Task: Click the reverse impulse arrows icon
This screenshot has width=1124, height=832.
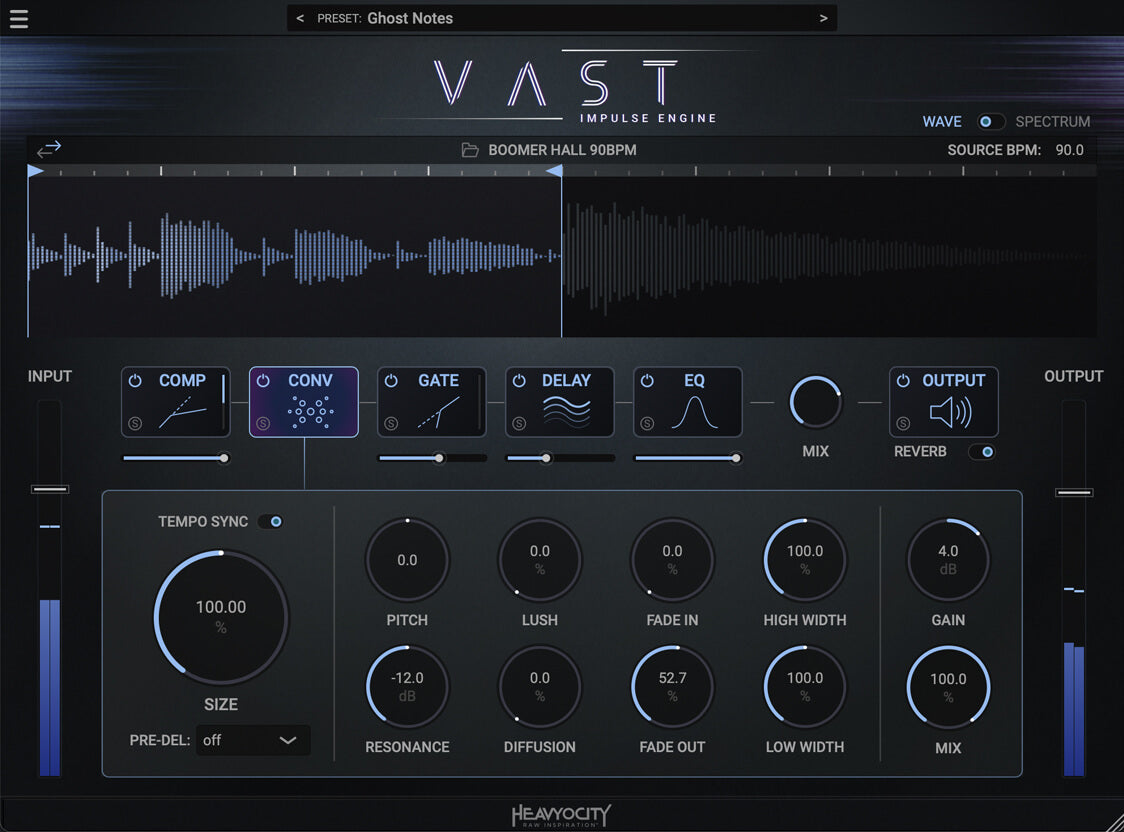Action: pyautogui.click(x=49, y=149)
